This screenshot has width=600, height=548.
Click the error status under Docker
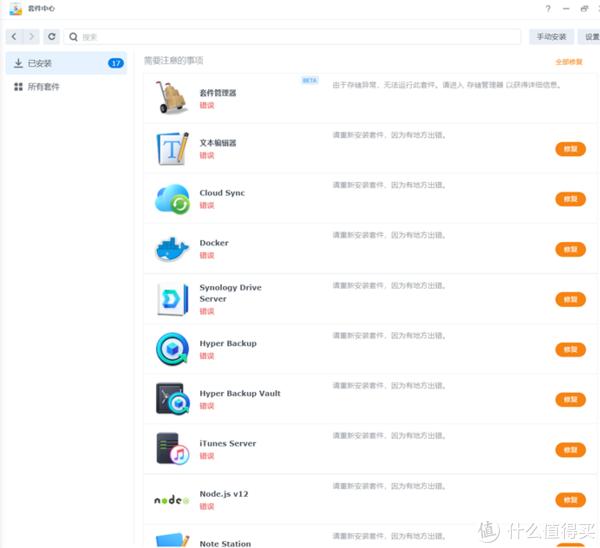pos(207,255)
